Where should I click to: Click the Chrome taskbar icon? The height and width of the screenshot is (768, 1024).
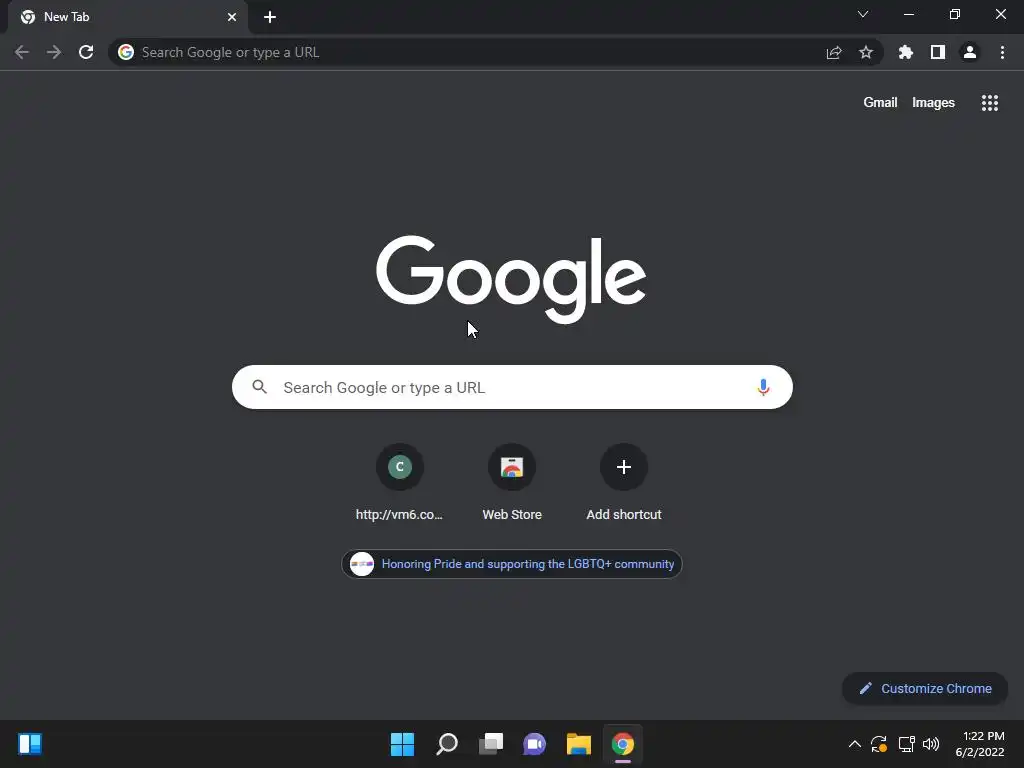pos(623,744)
